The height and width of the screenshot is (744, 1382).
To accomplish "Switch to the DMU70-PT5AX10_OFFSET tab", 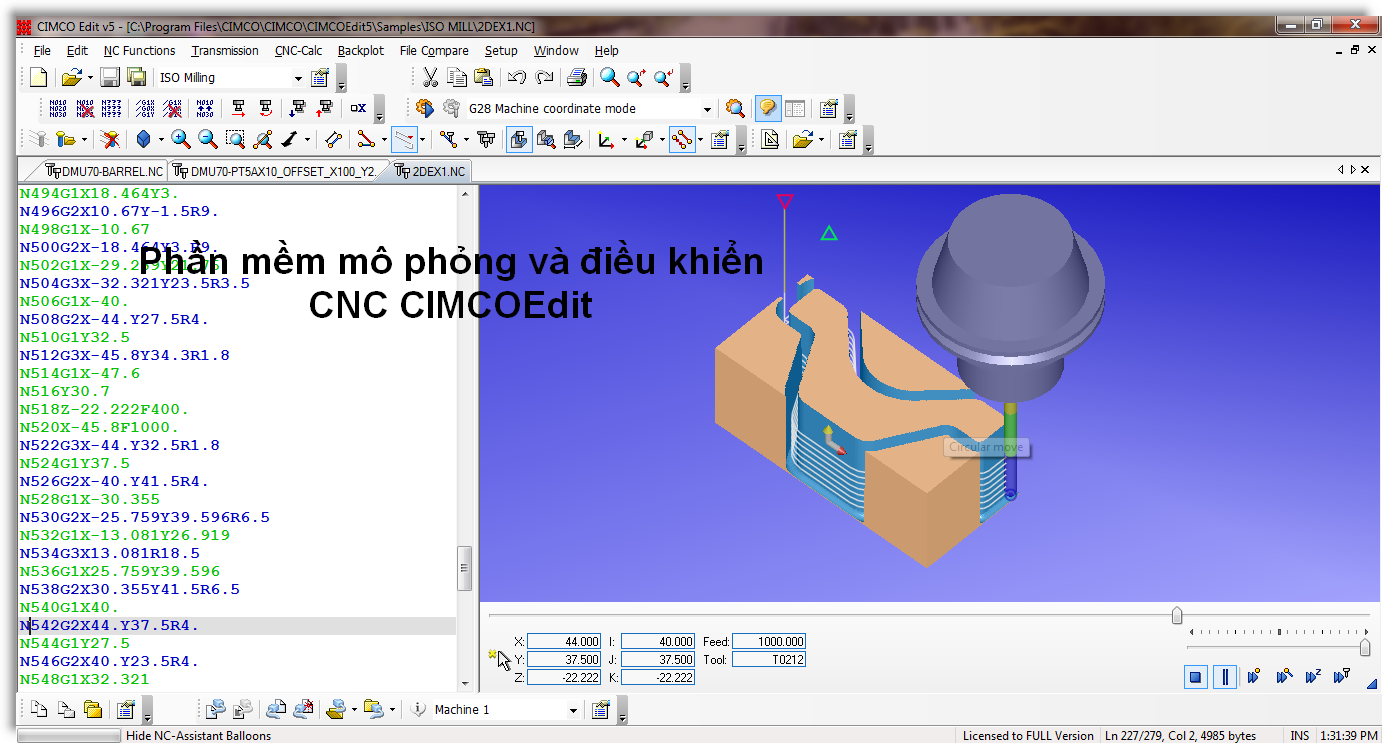I will tap(275, 171).
